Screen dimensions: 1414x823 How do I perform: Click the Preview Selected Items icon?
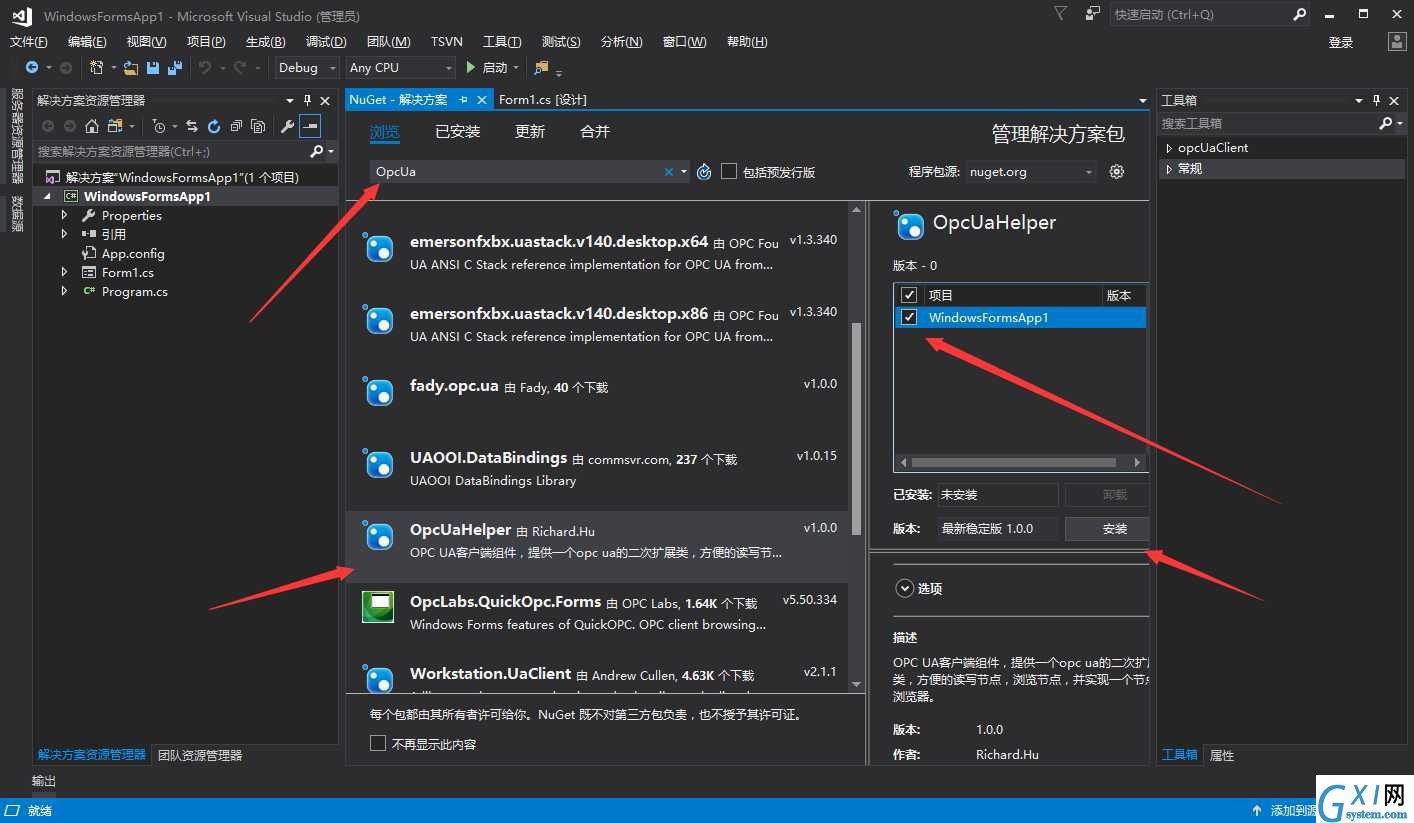tap(310, 126)
